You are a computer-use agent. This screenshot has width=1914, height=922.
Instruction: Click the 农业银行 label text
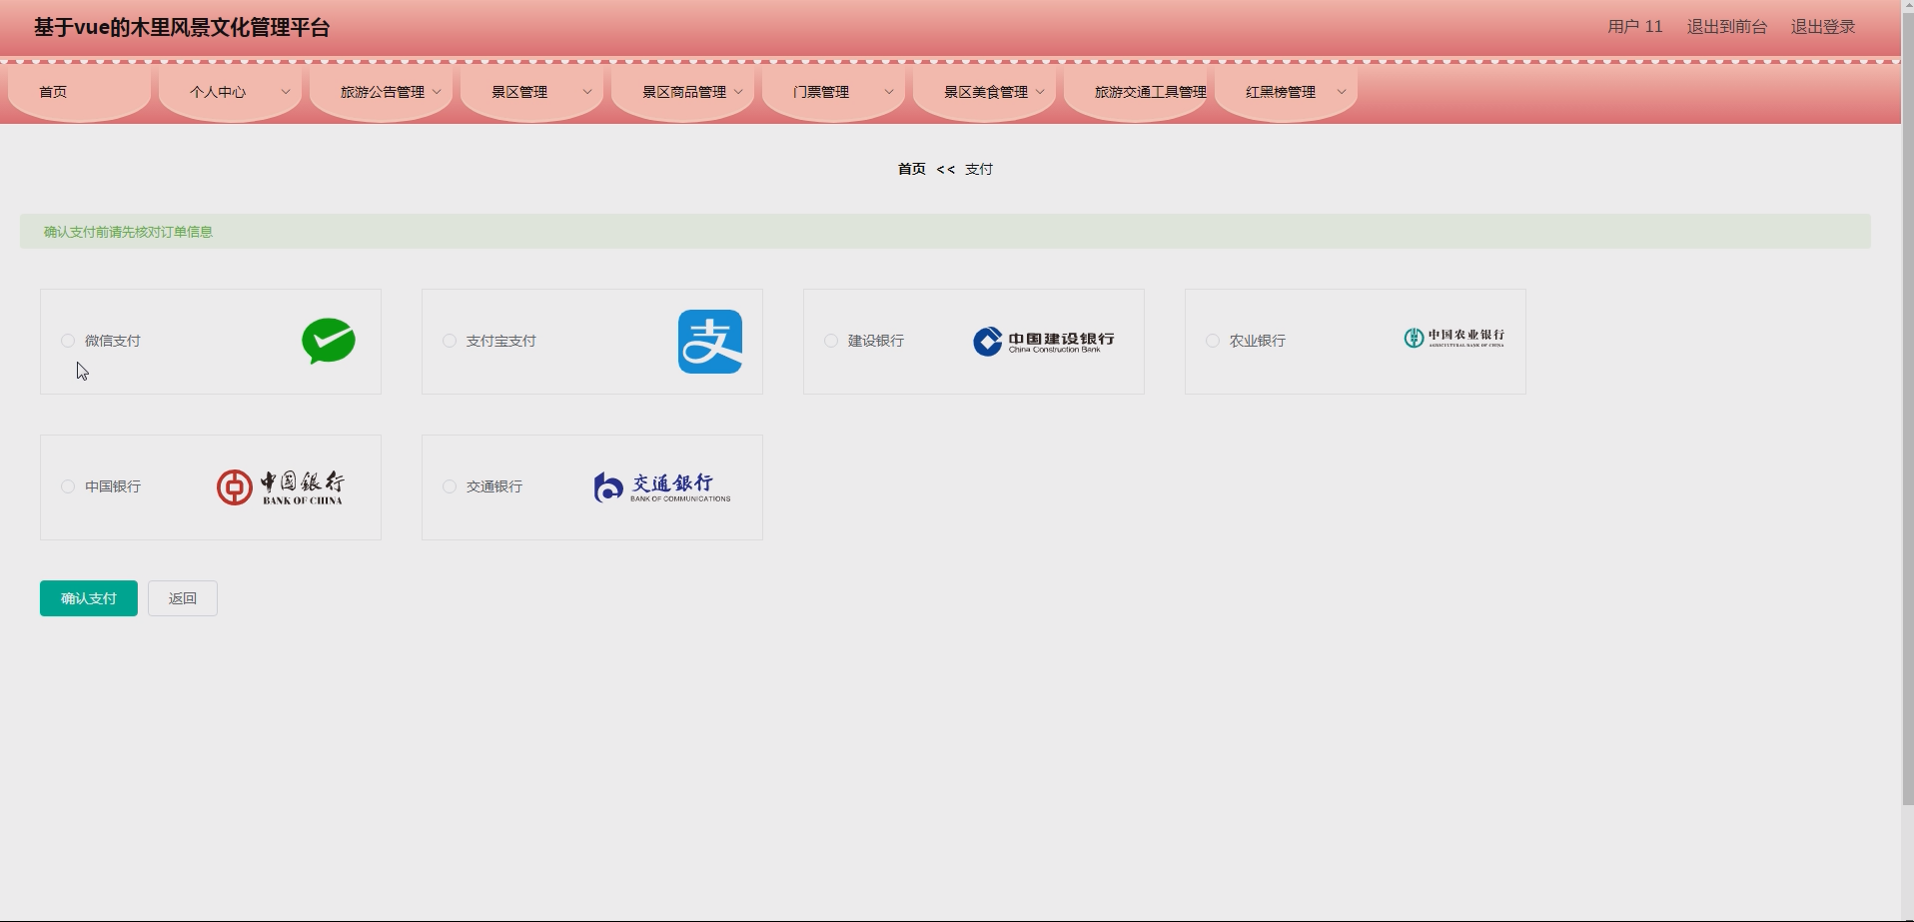pyautogui.click(x=1258, y=341)
